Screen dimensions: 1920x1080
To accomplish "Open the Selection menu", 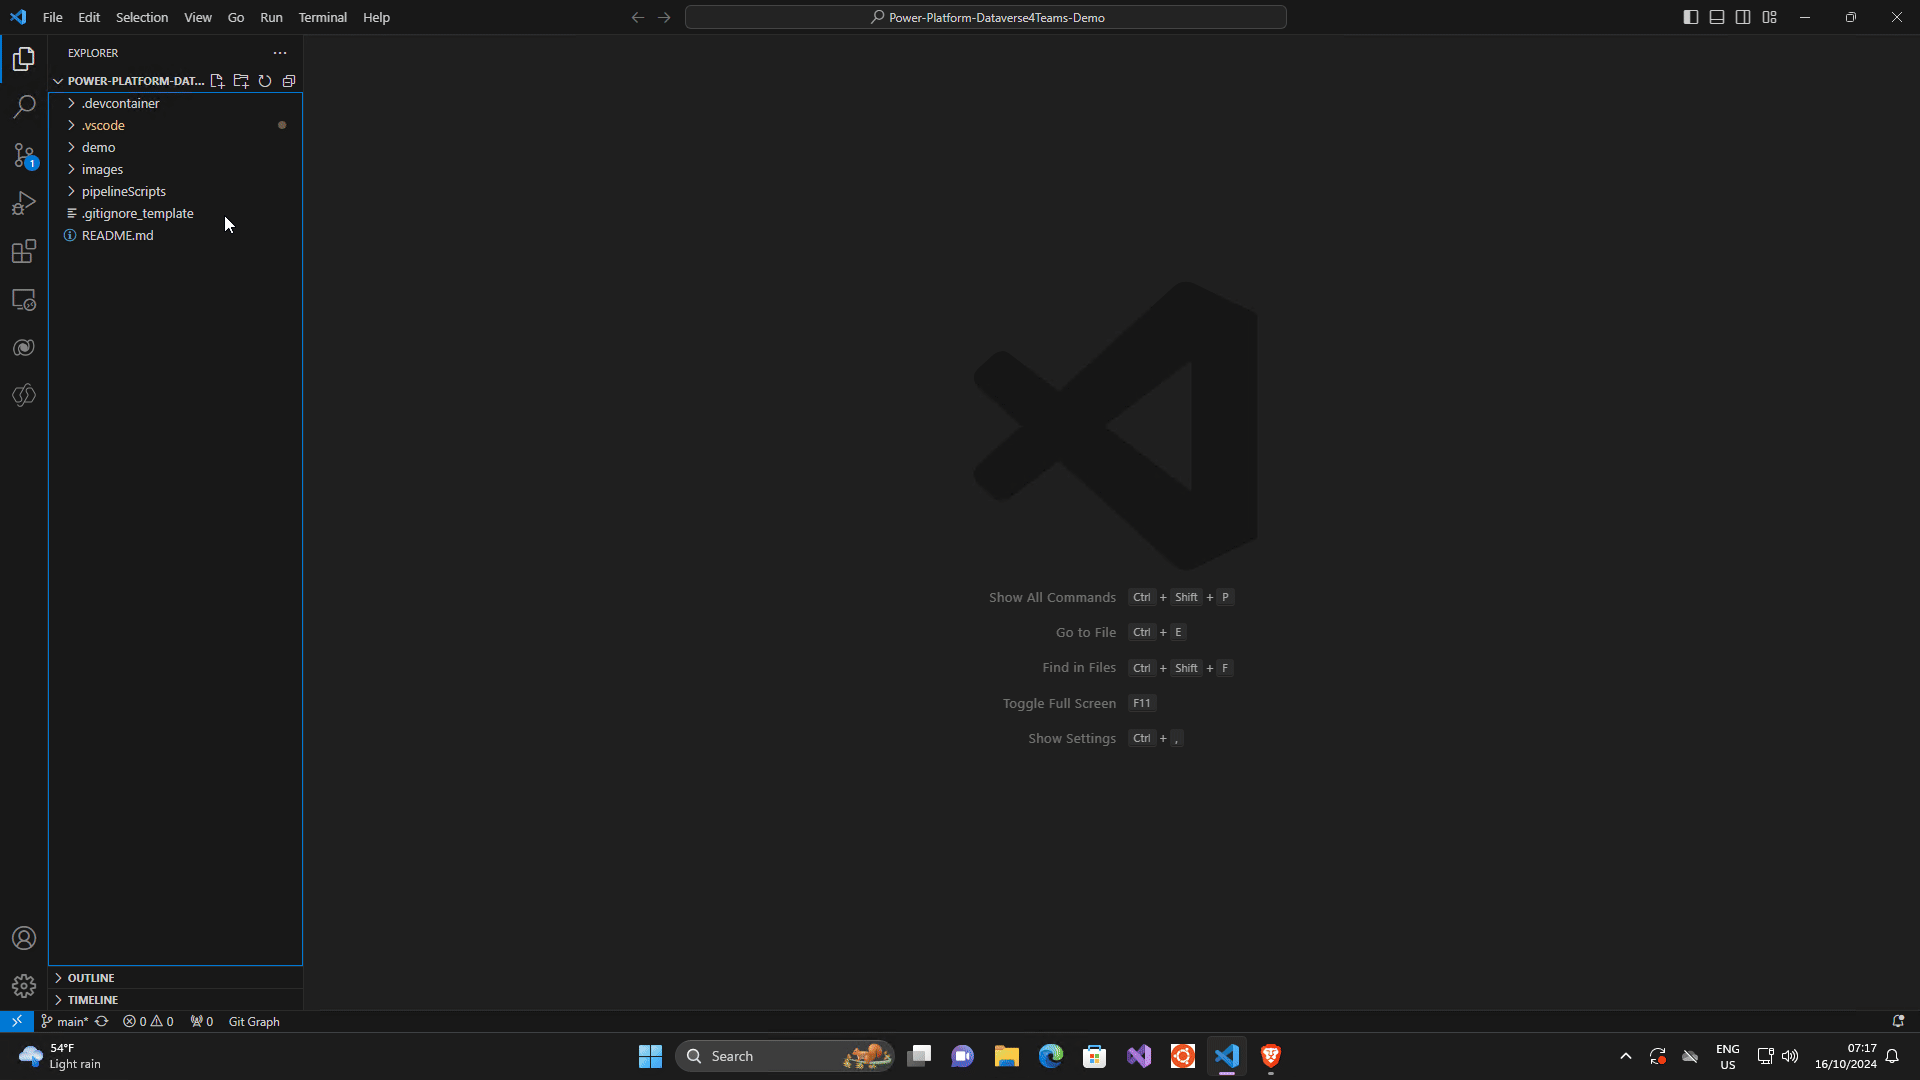I will click(x=142, y=17).
